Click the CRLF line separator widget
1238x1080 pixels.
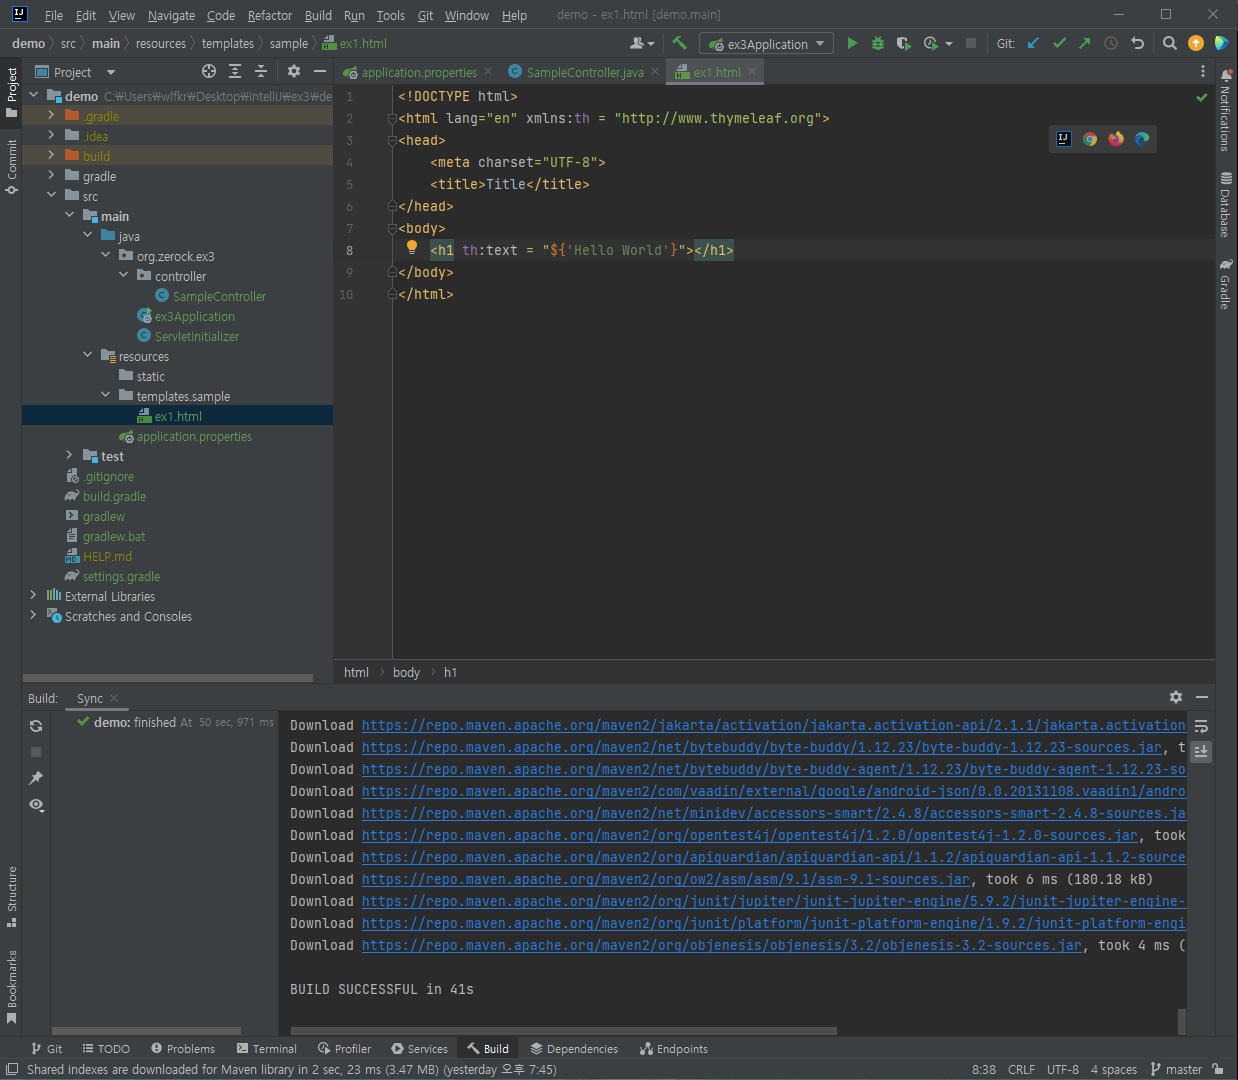pyautogui.click(x=1021, y=1069)
